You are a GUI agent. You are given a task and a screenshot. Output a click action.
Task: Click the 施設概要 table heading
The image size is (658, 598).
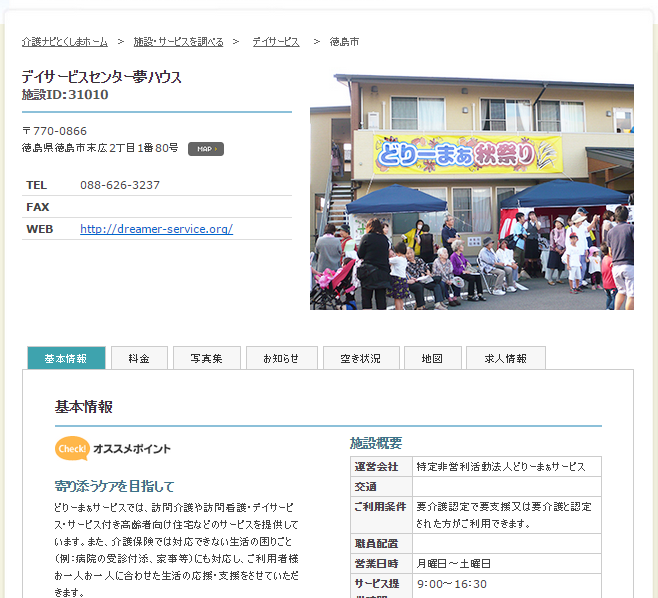click(376, 443)
